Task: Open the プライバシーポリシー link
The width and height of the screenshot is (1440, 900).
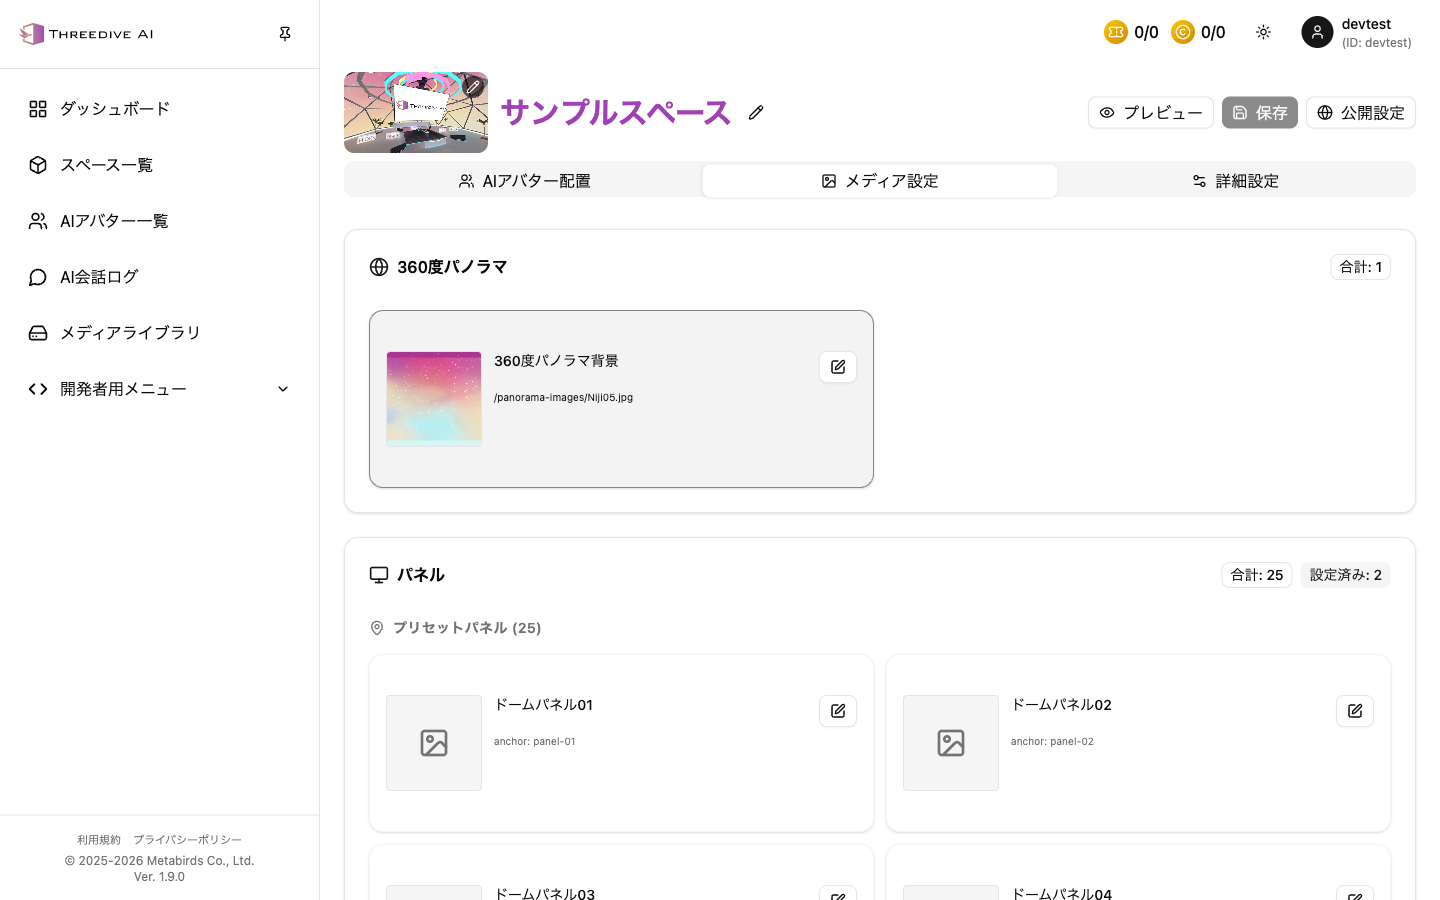Action: coord(188,840)
